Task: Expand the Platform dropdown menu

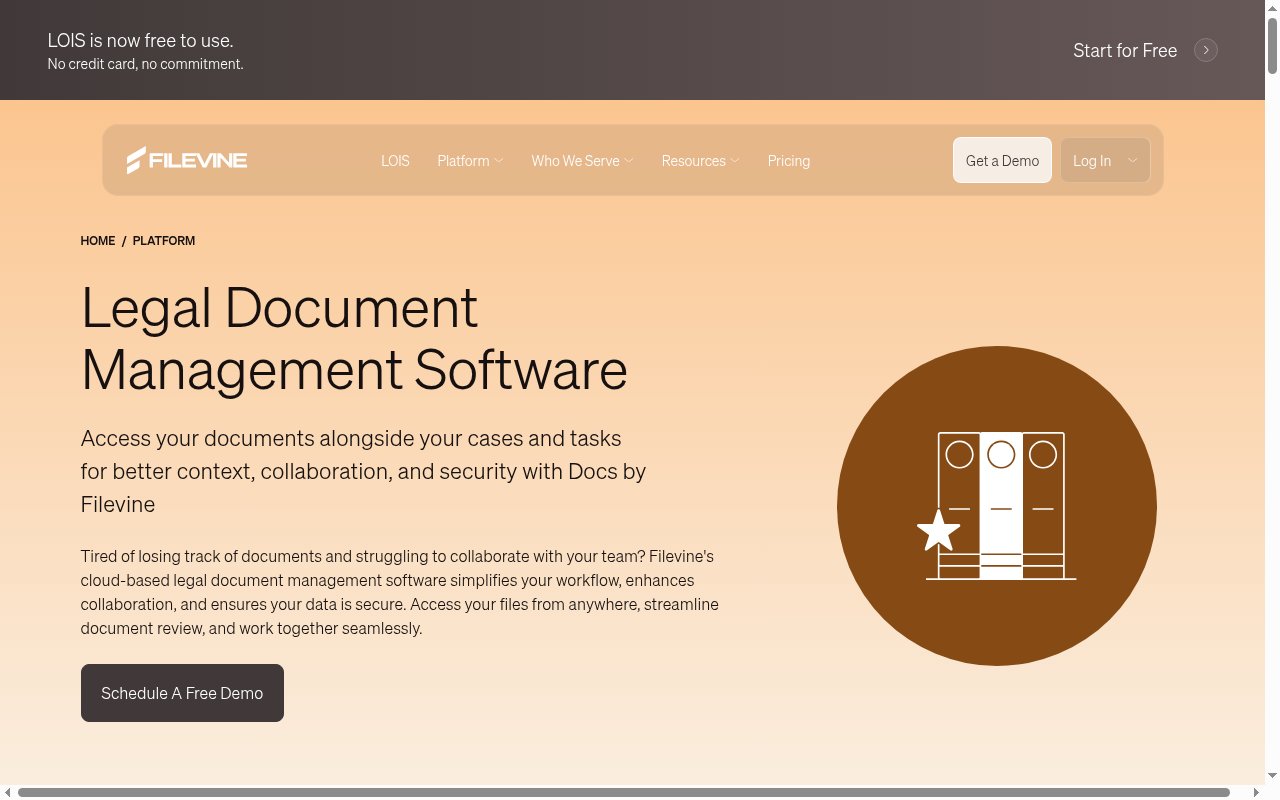Action: click(x=470, y=160)
